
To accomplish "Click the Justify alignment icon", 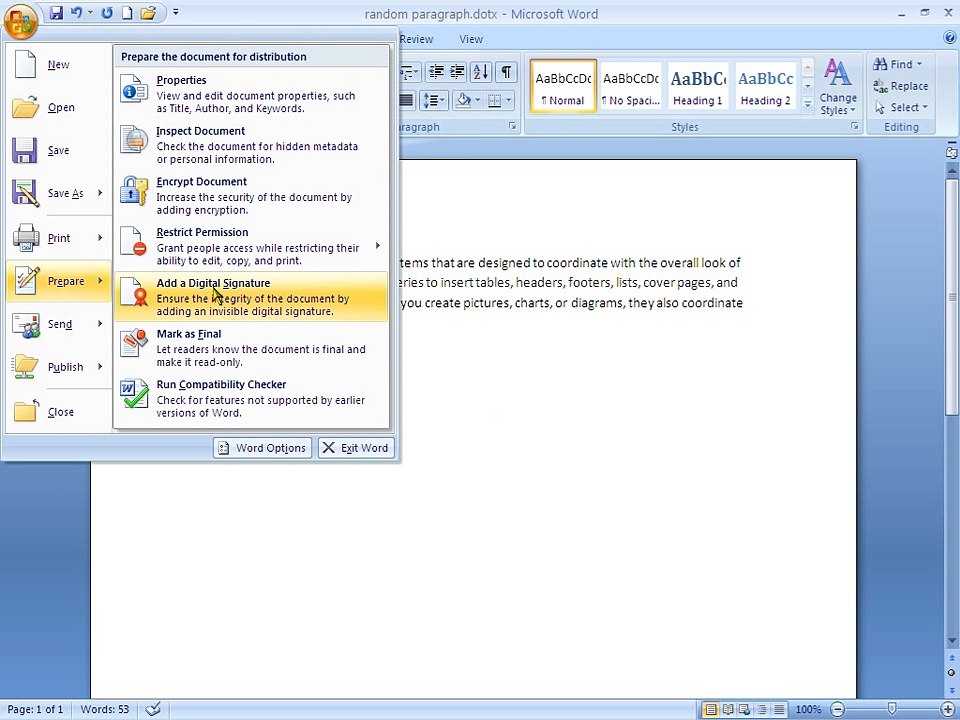I will tap(407, 100).
